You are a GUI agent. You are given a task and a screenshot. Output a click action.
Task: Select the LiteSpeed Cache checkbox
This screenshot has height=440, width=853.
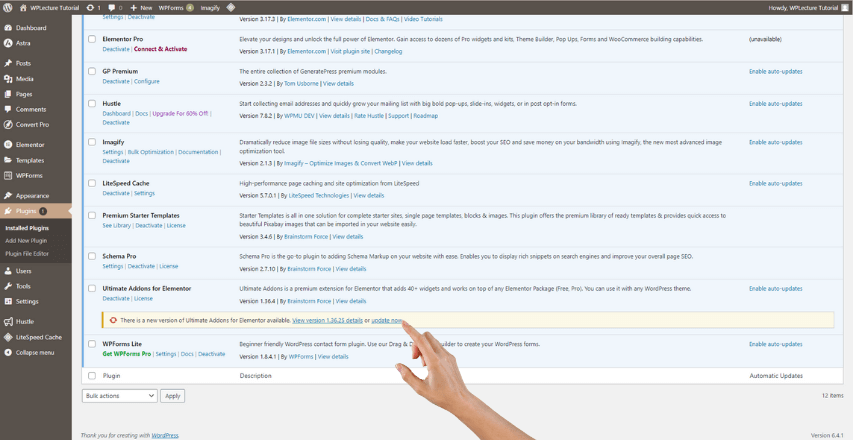(92, 183)
